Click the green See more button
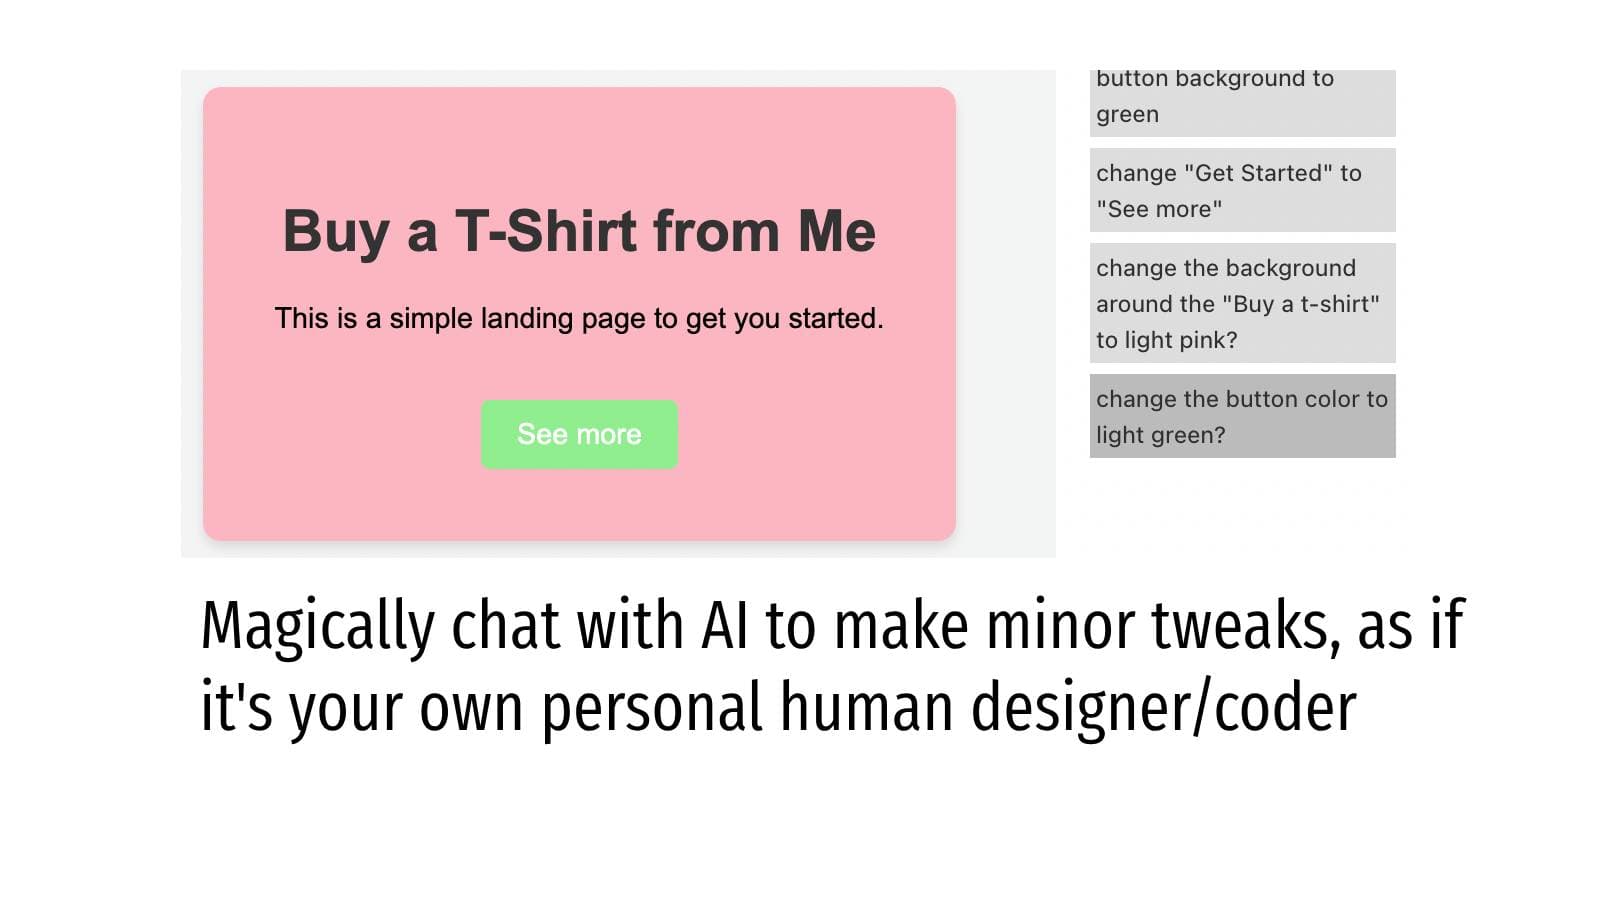Viewport: 1600px width, 900px height. point(579,435)
